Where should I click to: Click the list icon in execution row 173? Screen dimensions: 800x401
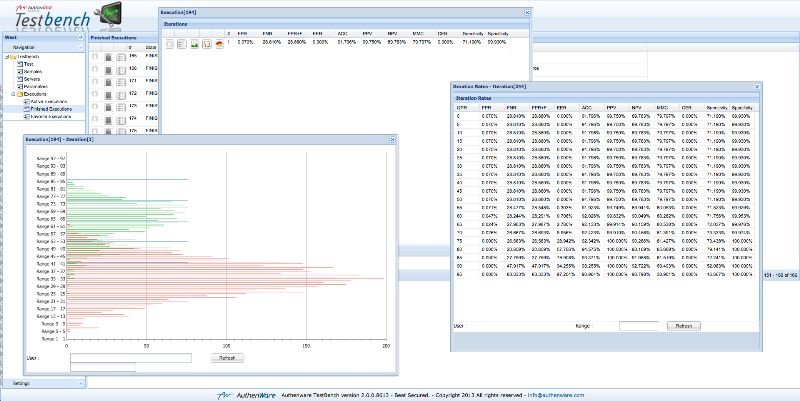(121, 108)
